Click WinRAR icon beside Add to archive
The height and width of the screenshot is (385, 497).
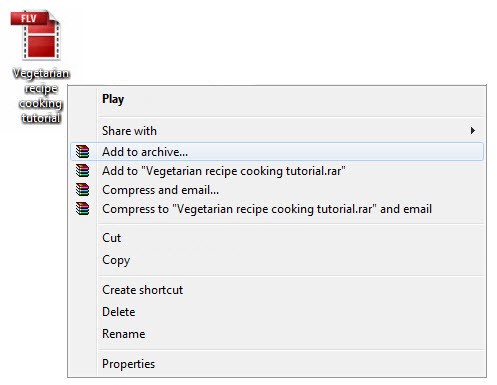82,152
